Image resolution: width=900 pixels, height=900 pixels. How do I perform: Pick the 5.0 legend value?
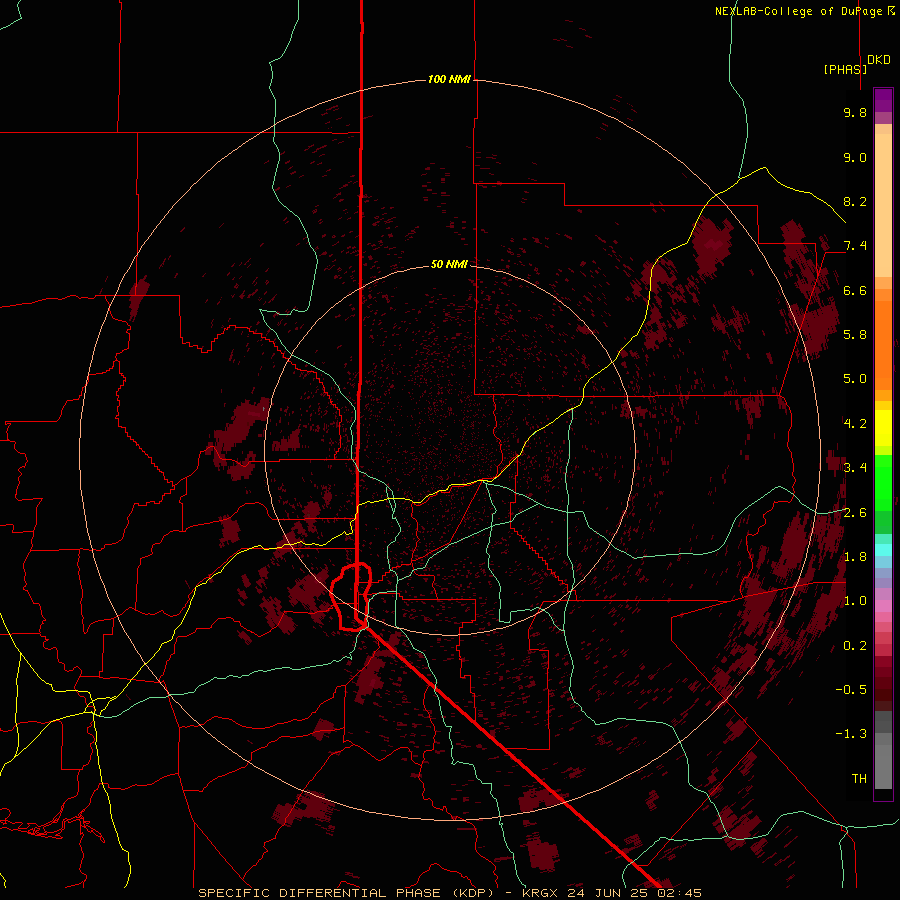coord(855,379)
